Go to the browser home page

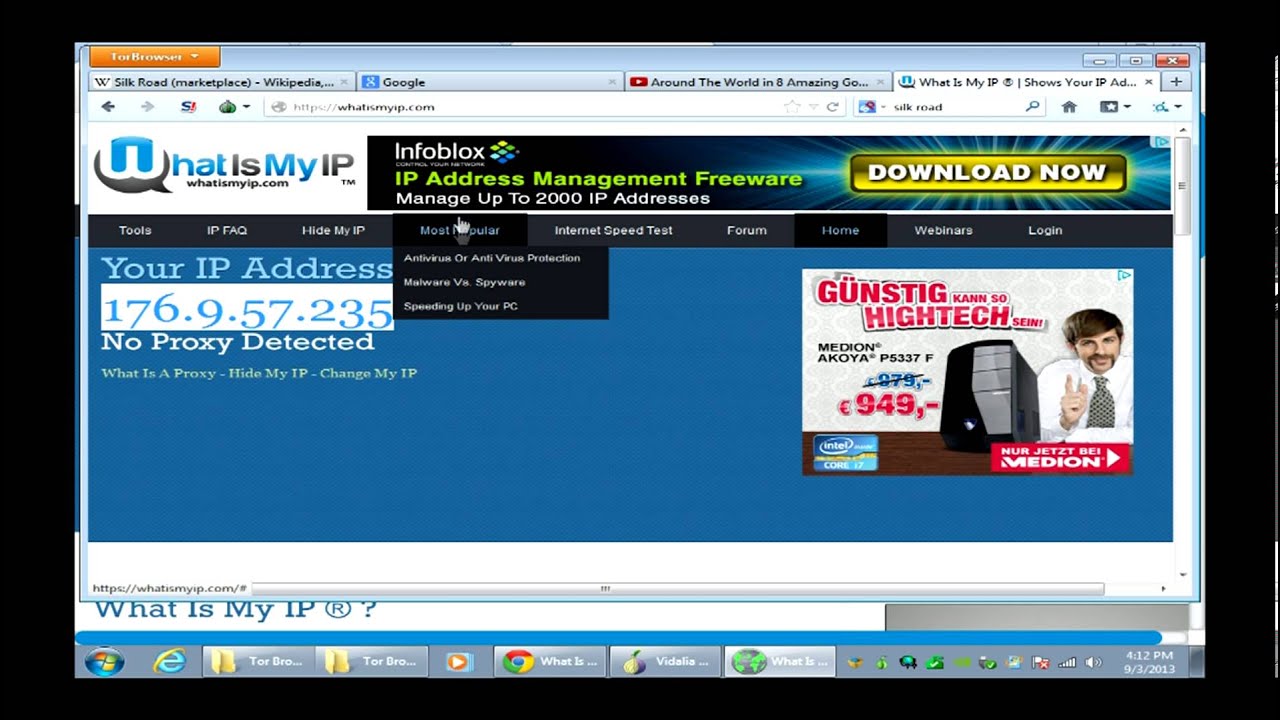pos(1069,107)
